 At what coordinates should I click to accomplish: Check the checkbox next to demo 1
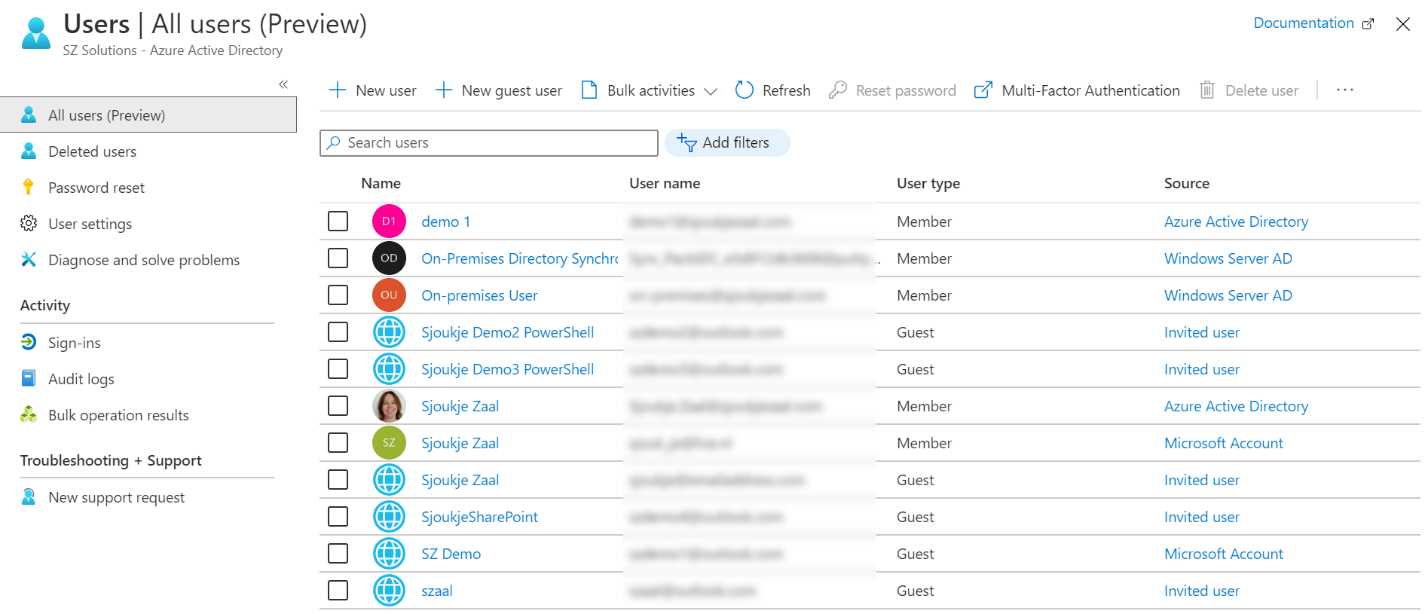tap(338, 221)
